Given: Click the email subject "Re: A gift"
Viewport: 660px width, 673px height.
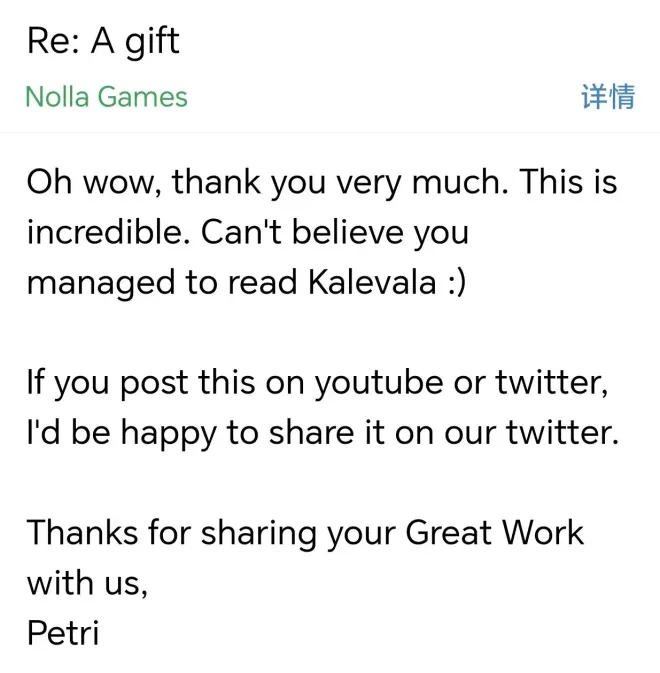Looking at the screenshot, I should pyautogui.click(x=103, y=42).
